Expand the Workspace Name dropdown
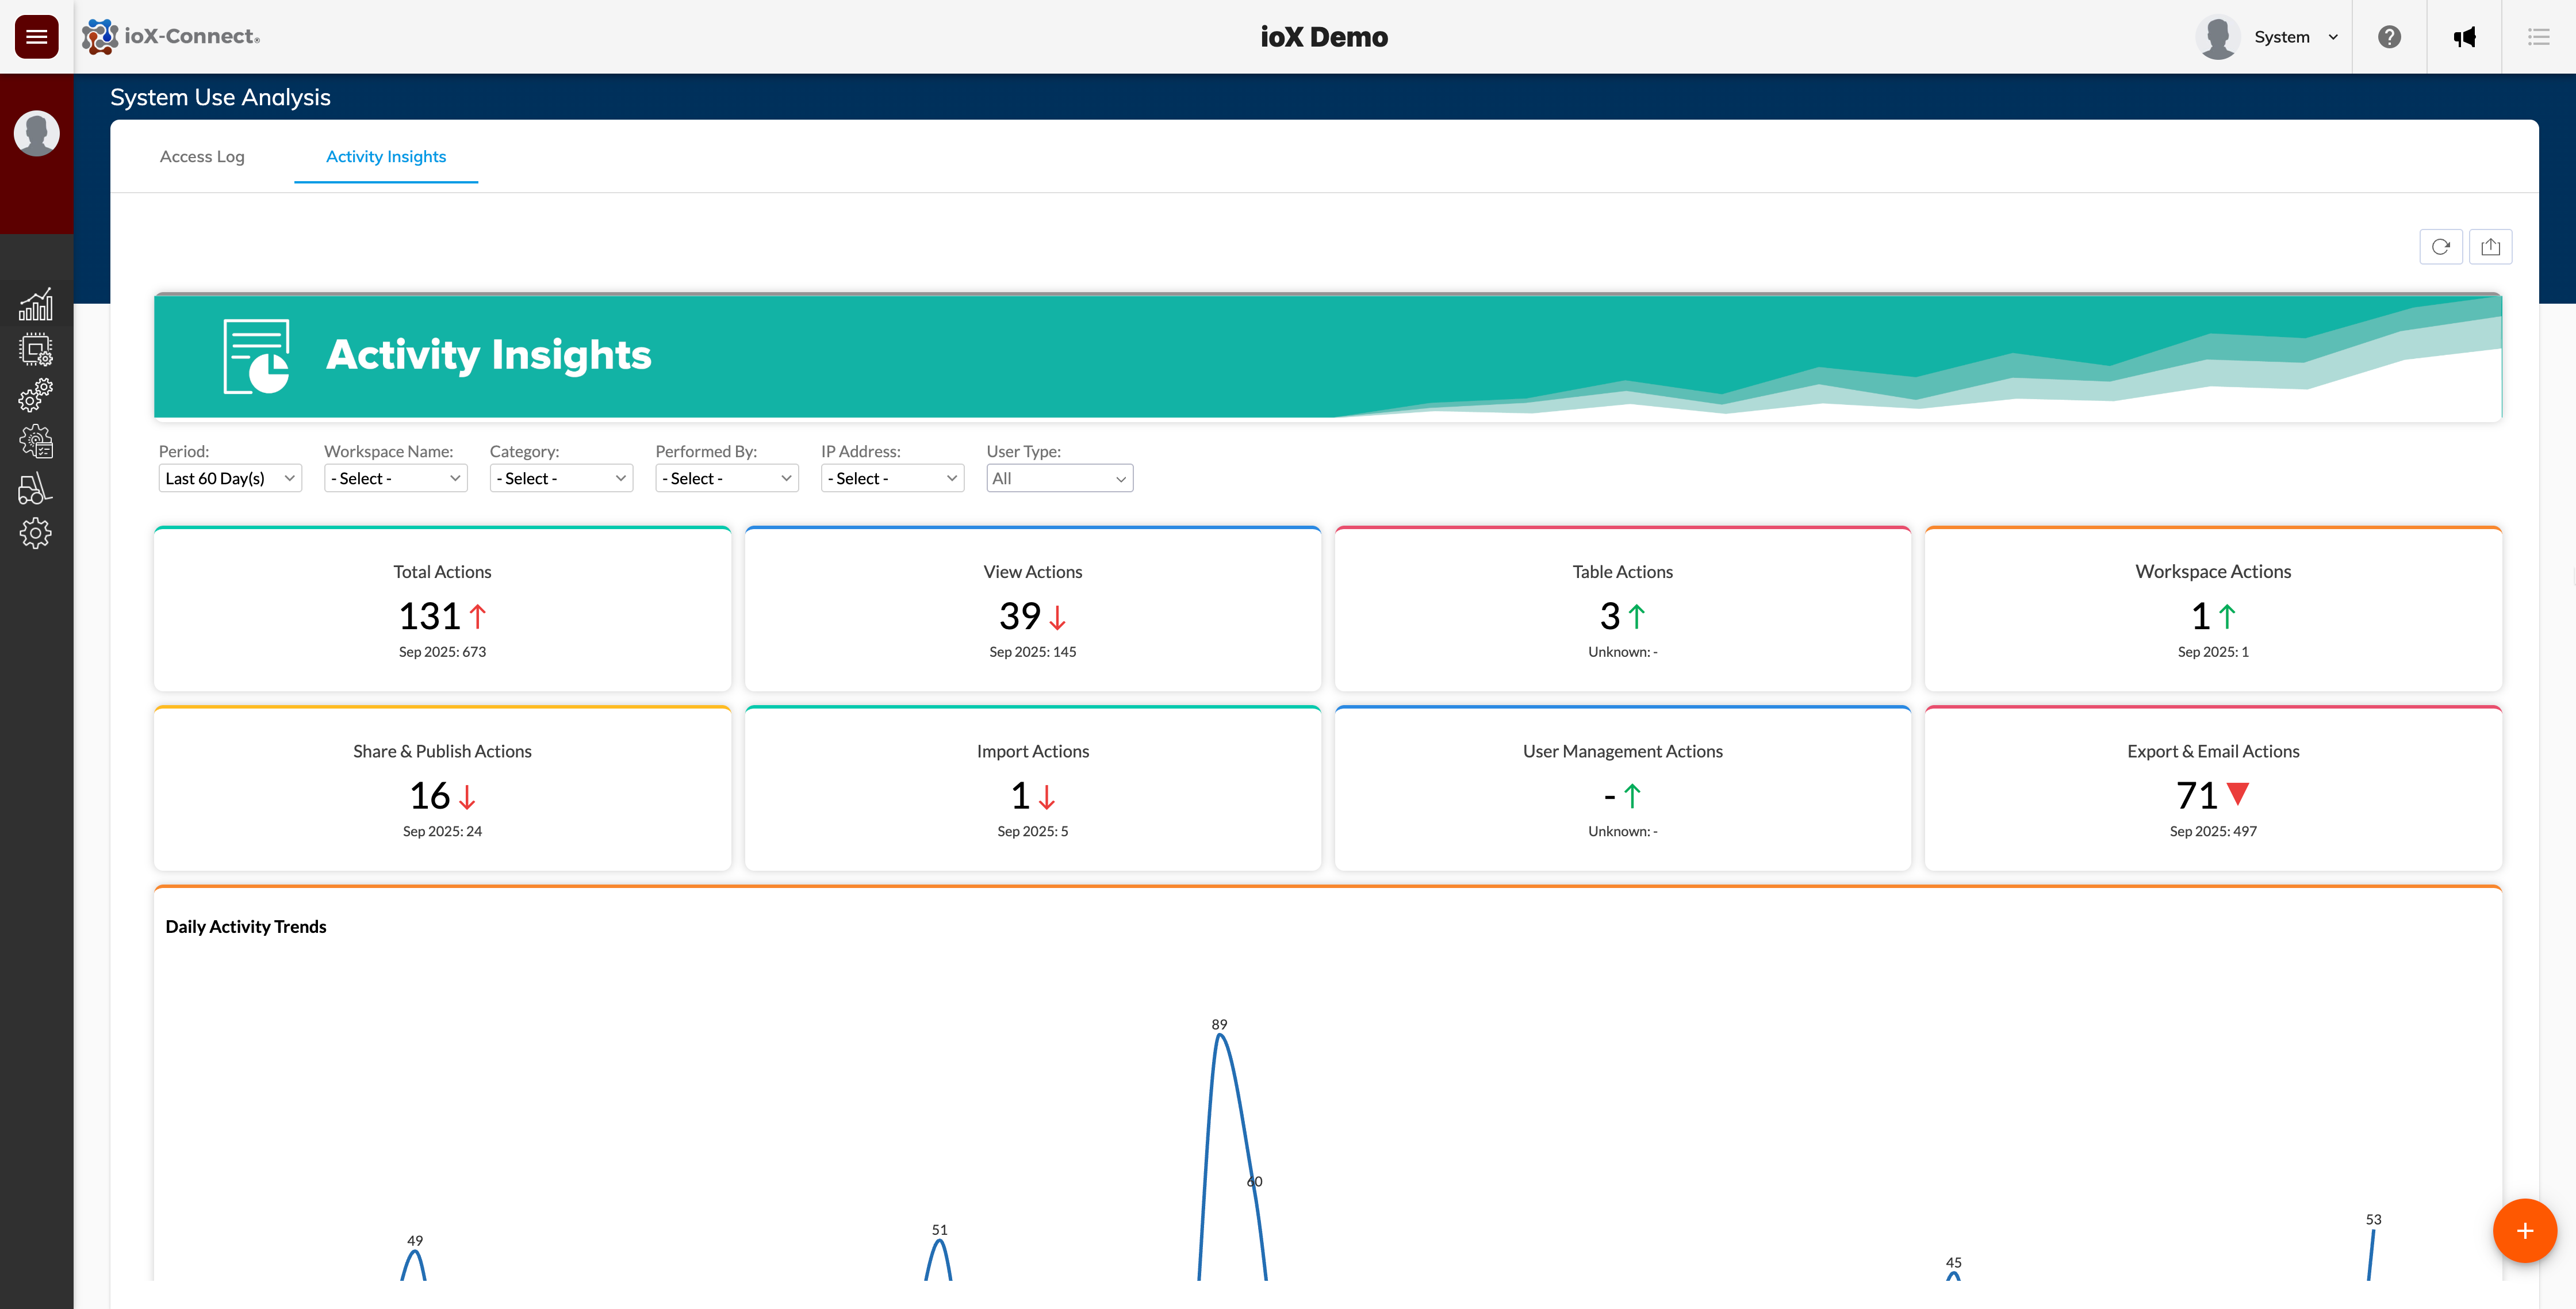Image resolution: width=2576 pixels, height=1309 pixels. [x=395, y=478]
